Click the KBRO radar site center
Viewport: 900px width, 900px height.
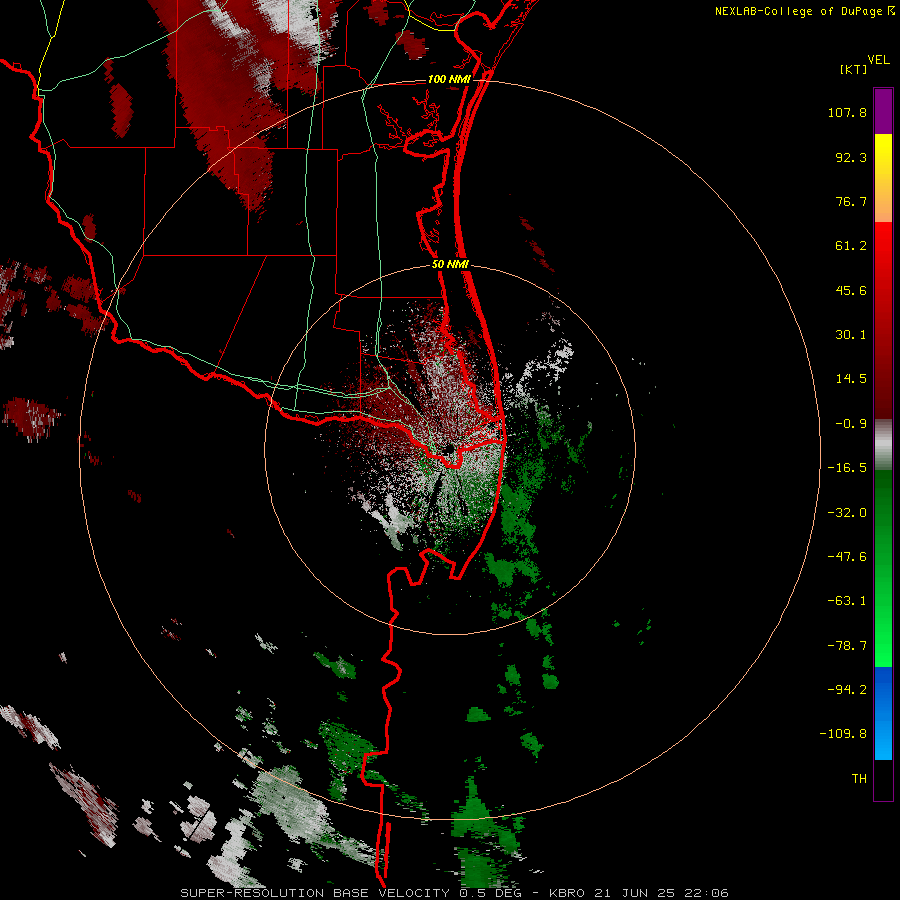tap(450, 449)
